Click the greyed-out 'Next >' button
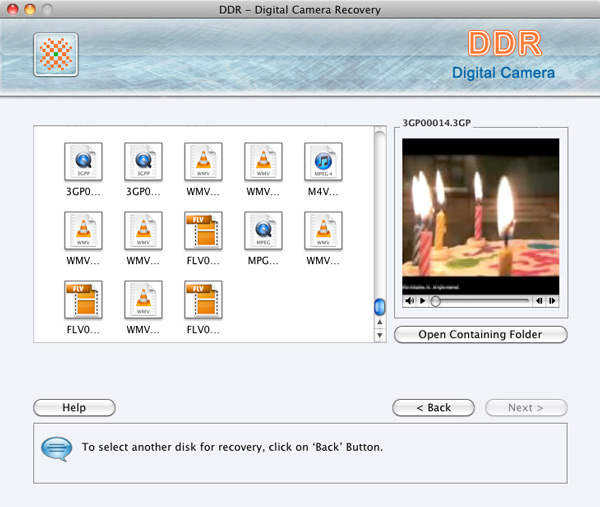Screen dimensions: 600x507 pyautogui.click(x=526, y=408)
